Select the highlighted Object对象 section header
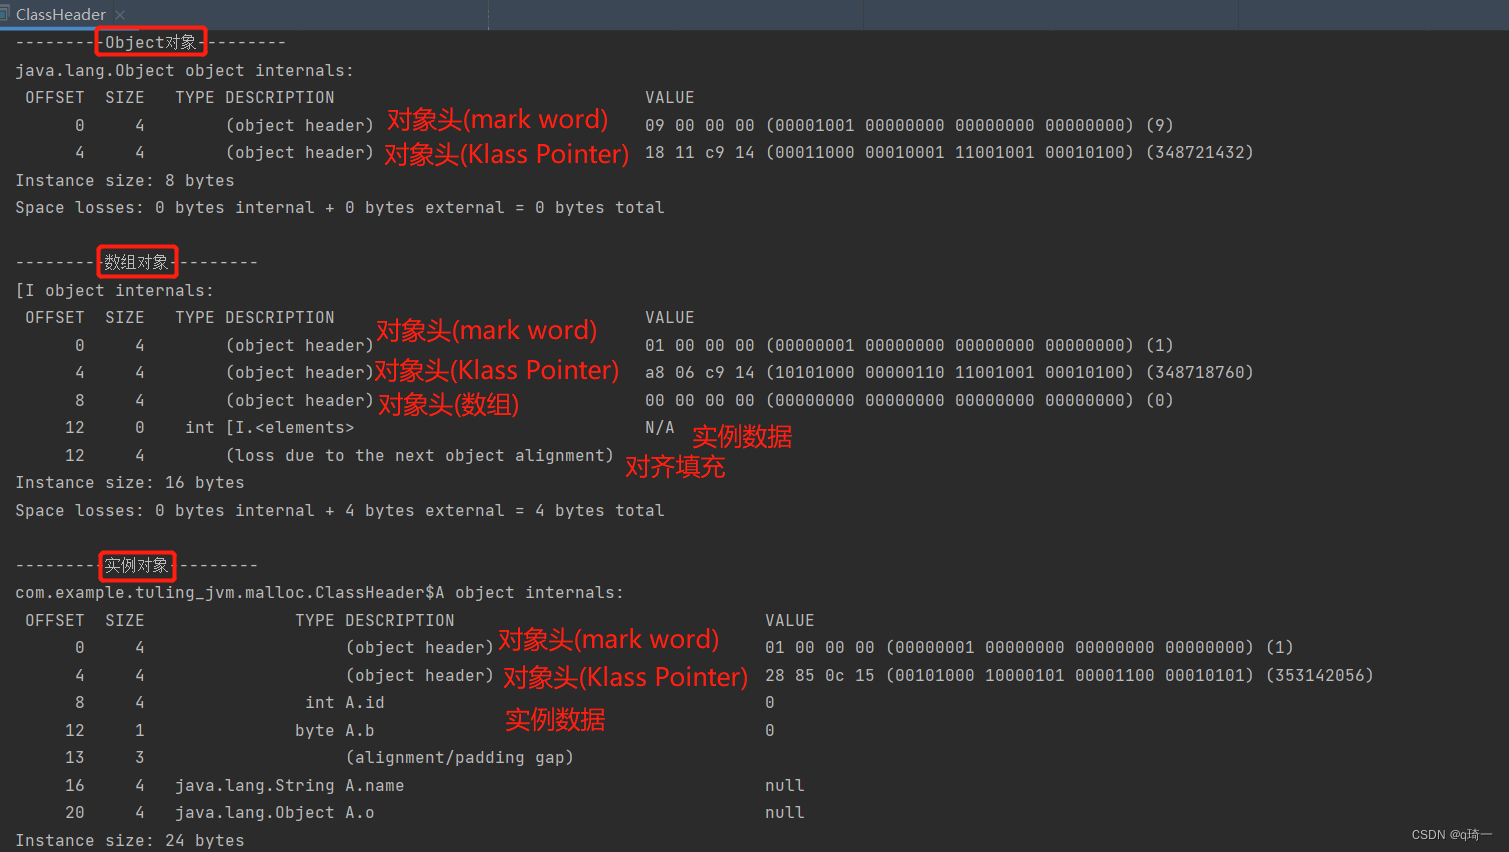Image resolution: width=1509 pixels, height=852 pixels. 150,42
